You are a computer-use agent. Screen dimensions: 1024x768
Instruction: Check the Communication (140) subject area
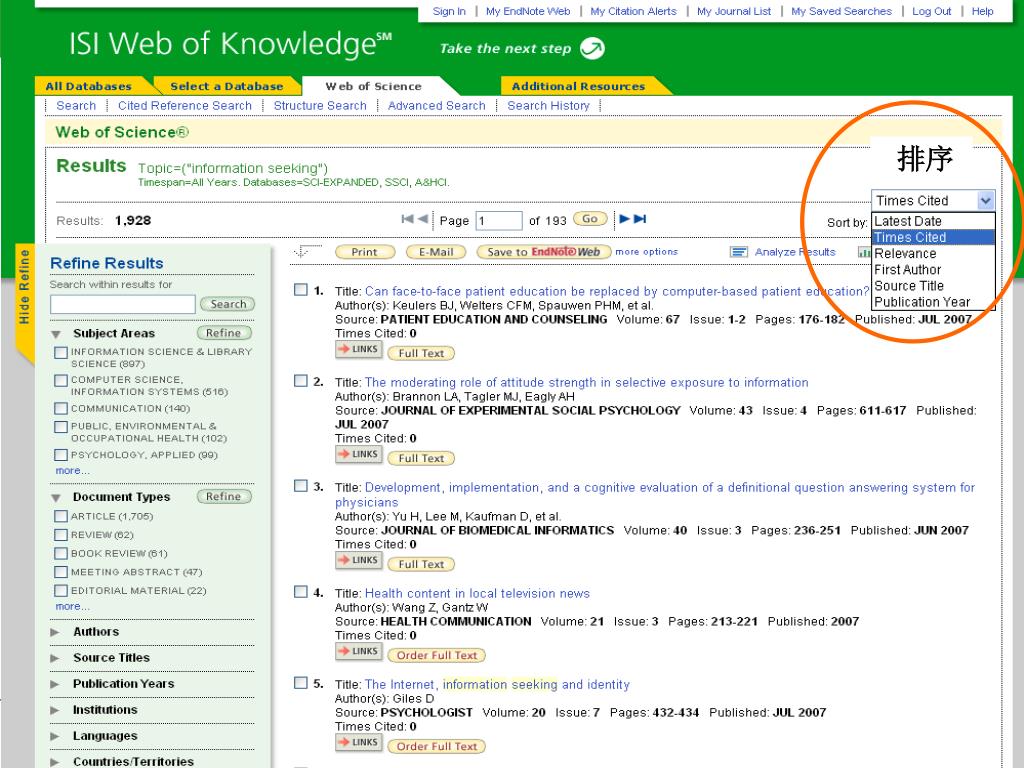click(61, 408)
